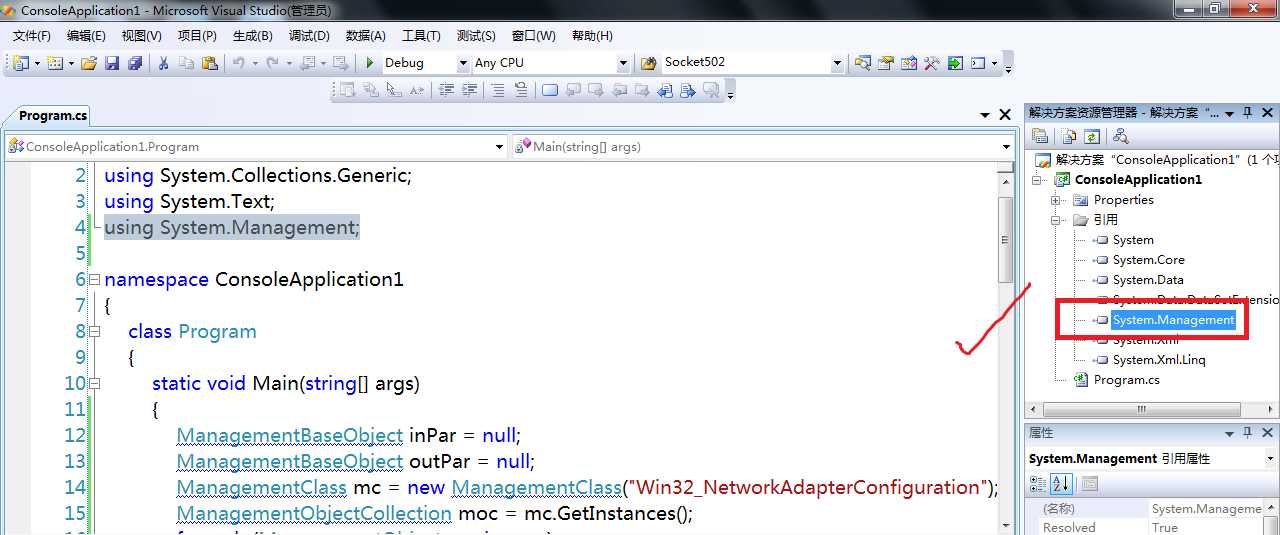Select System.Management reference in Solution Explorer

(x=1174, y=320)
